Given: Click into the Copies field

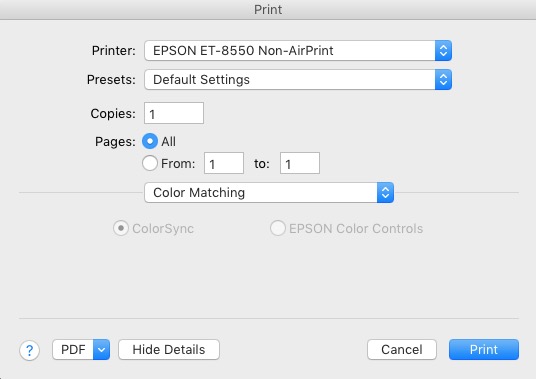Looking at the screenshot, I should (x=174, y=113).
